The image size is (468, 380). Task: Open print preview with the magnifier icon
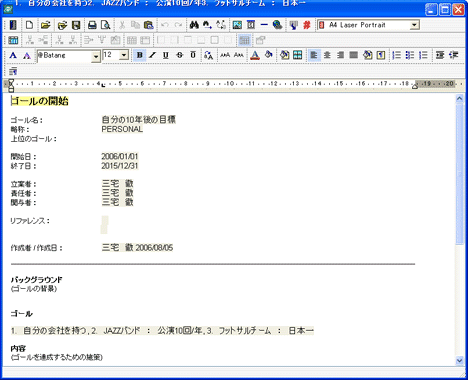(x=106, y=25)
